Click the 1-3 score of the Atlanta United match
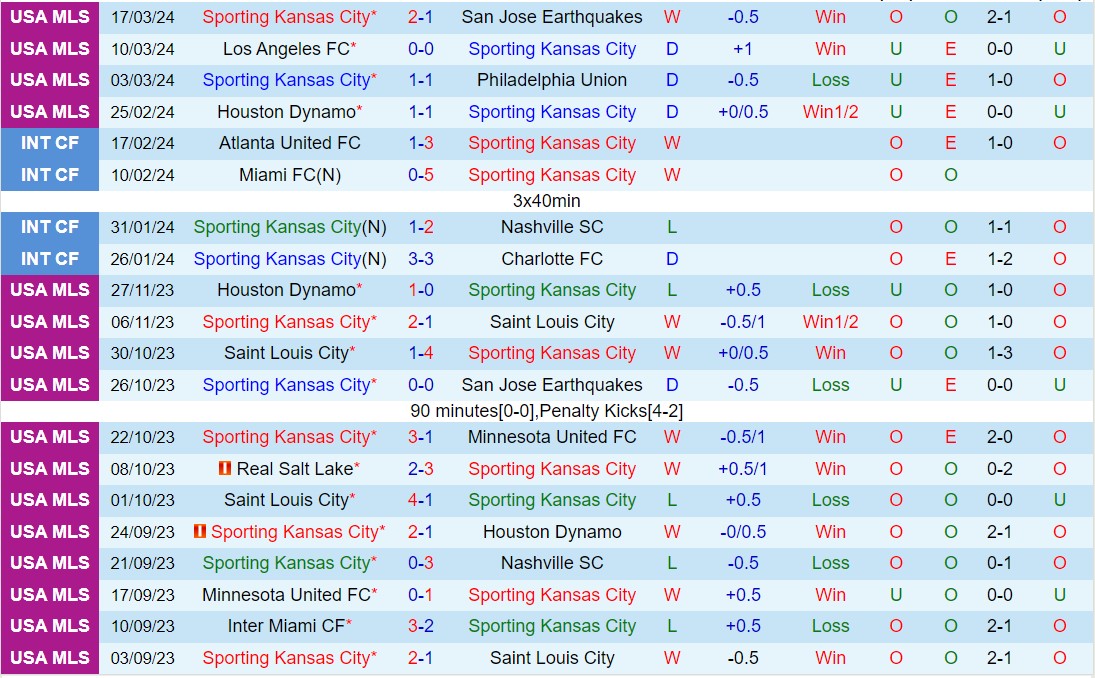Viewport: 1095px width, 678px height. (421, 143)
